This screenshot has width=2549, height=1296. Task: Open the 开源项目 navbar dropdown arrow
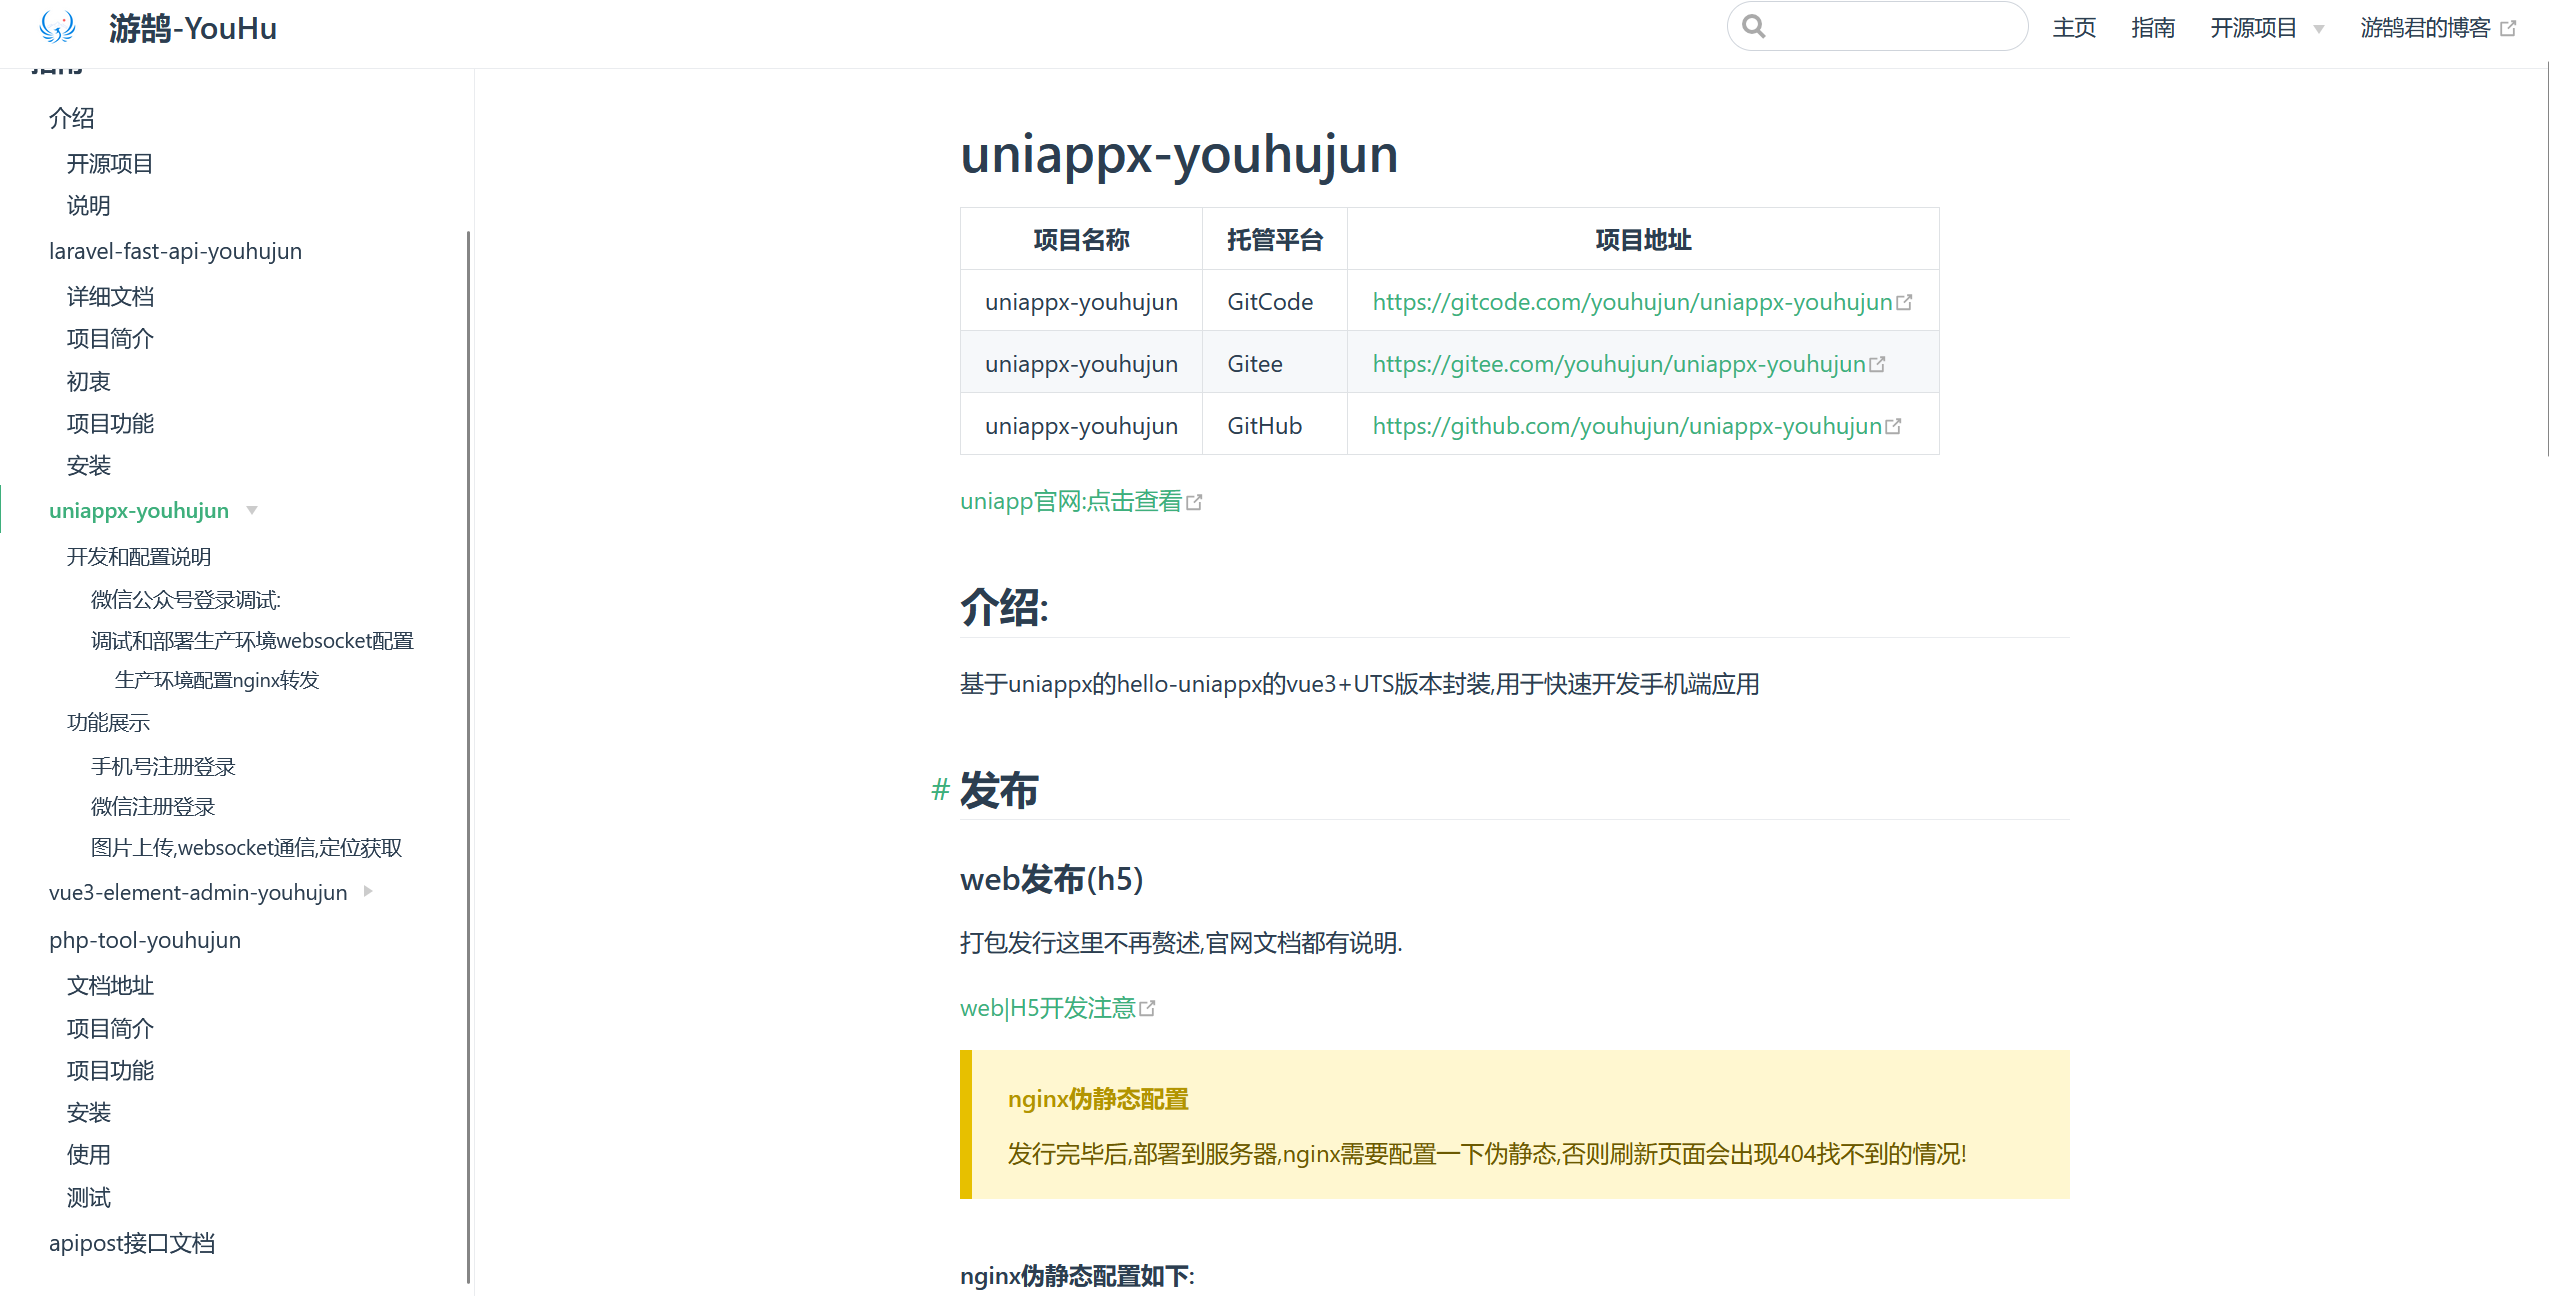(2318, 29)
